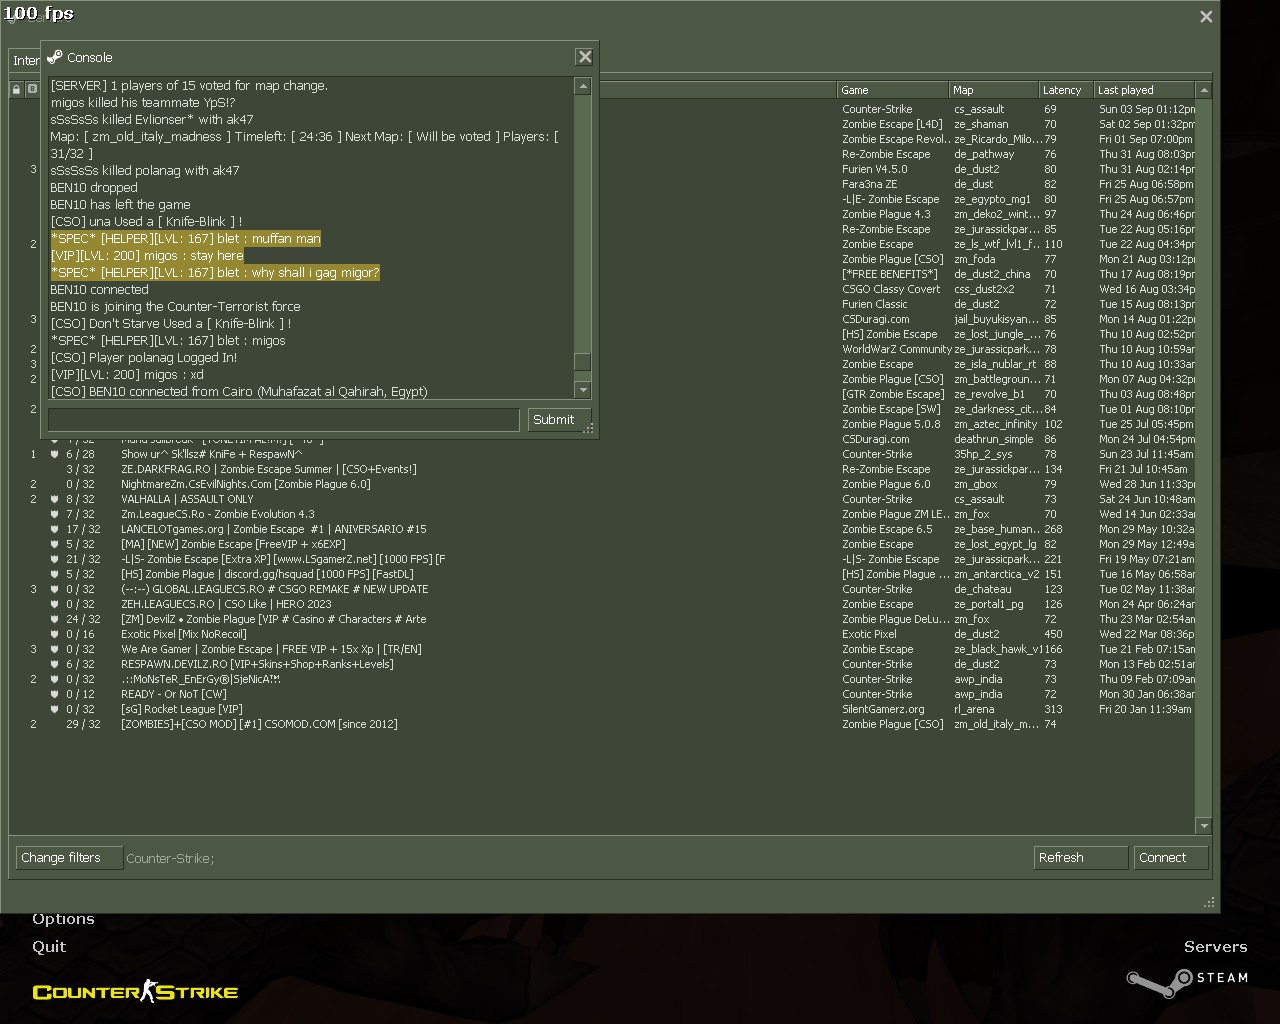Image resolution: width=1280 pixels, height=1024 pixels.
Task: Click the shield icon on the Exotic Pixel row
Action: (x=55, y=634)
